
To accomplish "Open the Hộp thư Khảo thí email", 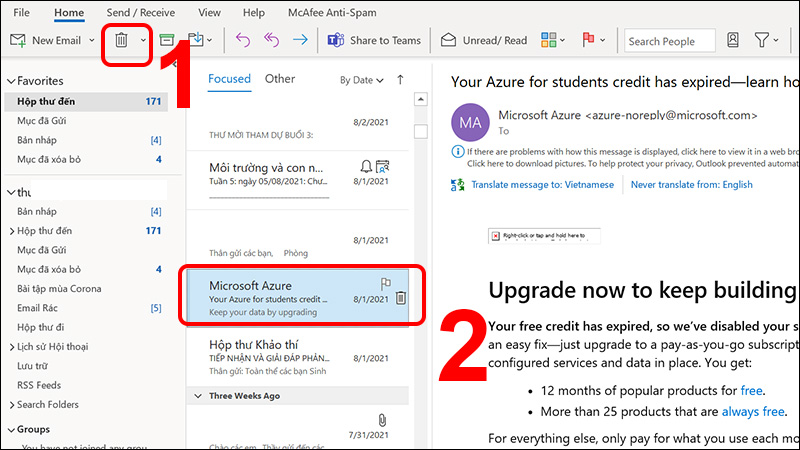I will click(x=298, y=357).
